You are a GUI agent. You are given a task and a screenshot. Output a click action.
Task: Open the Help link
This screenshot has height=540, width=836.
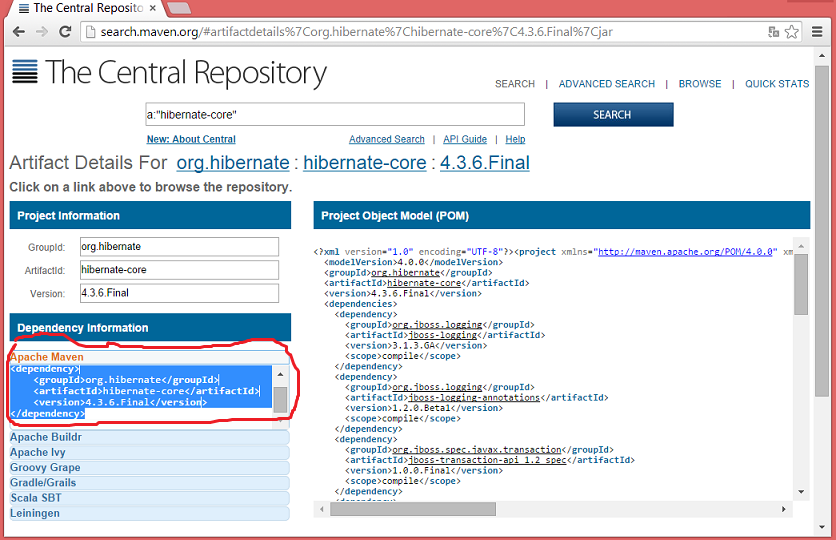[515, 139]
